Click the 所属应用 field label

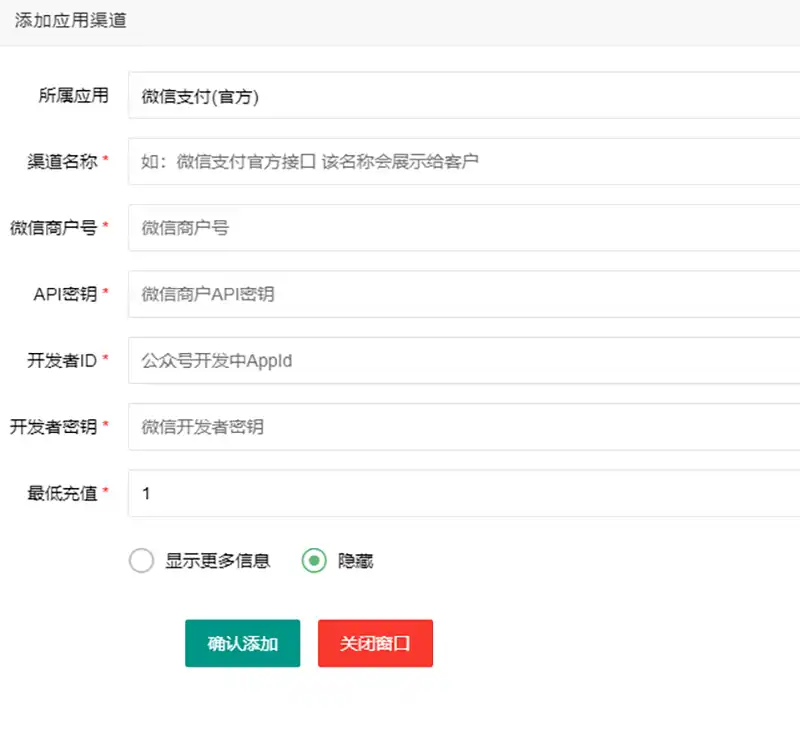coord(73,95)
